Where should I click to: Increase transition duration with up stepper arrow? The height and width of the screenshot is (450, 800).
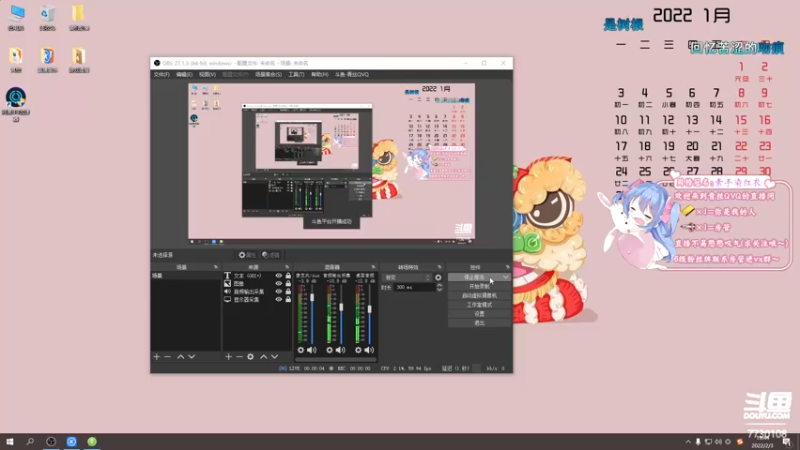coord(439,285)
